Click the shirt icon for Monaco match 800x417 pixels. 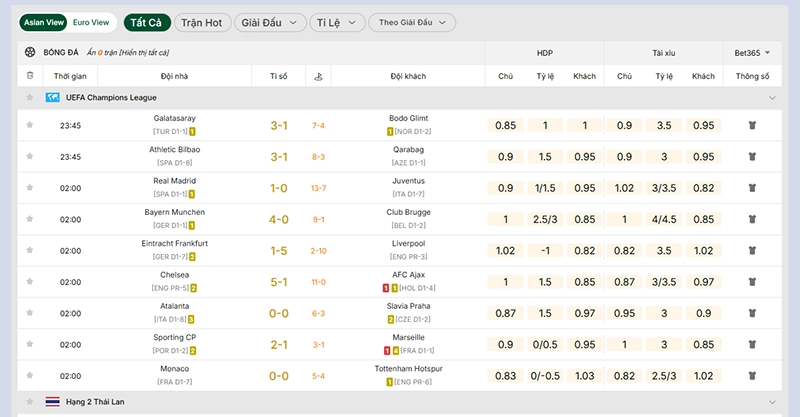[x=752, y=376]
